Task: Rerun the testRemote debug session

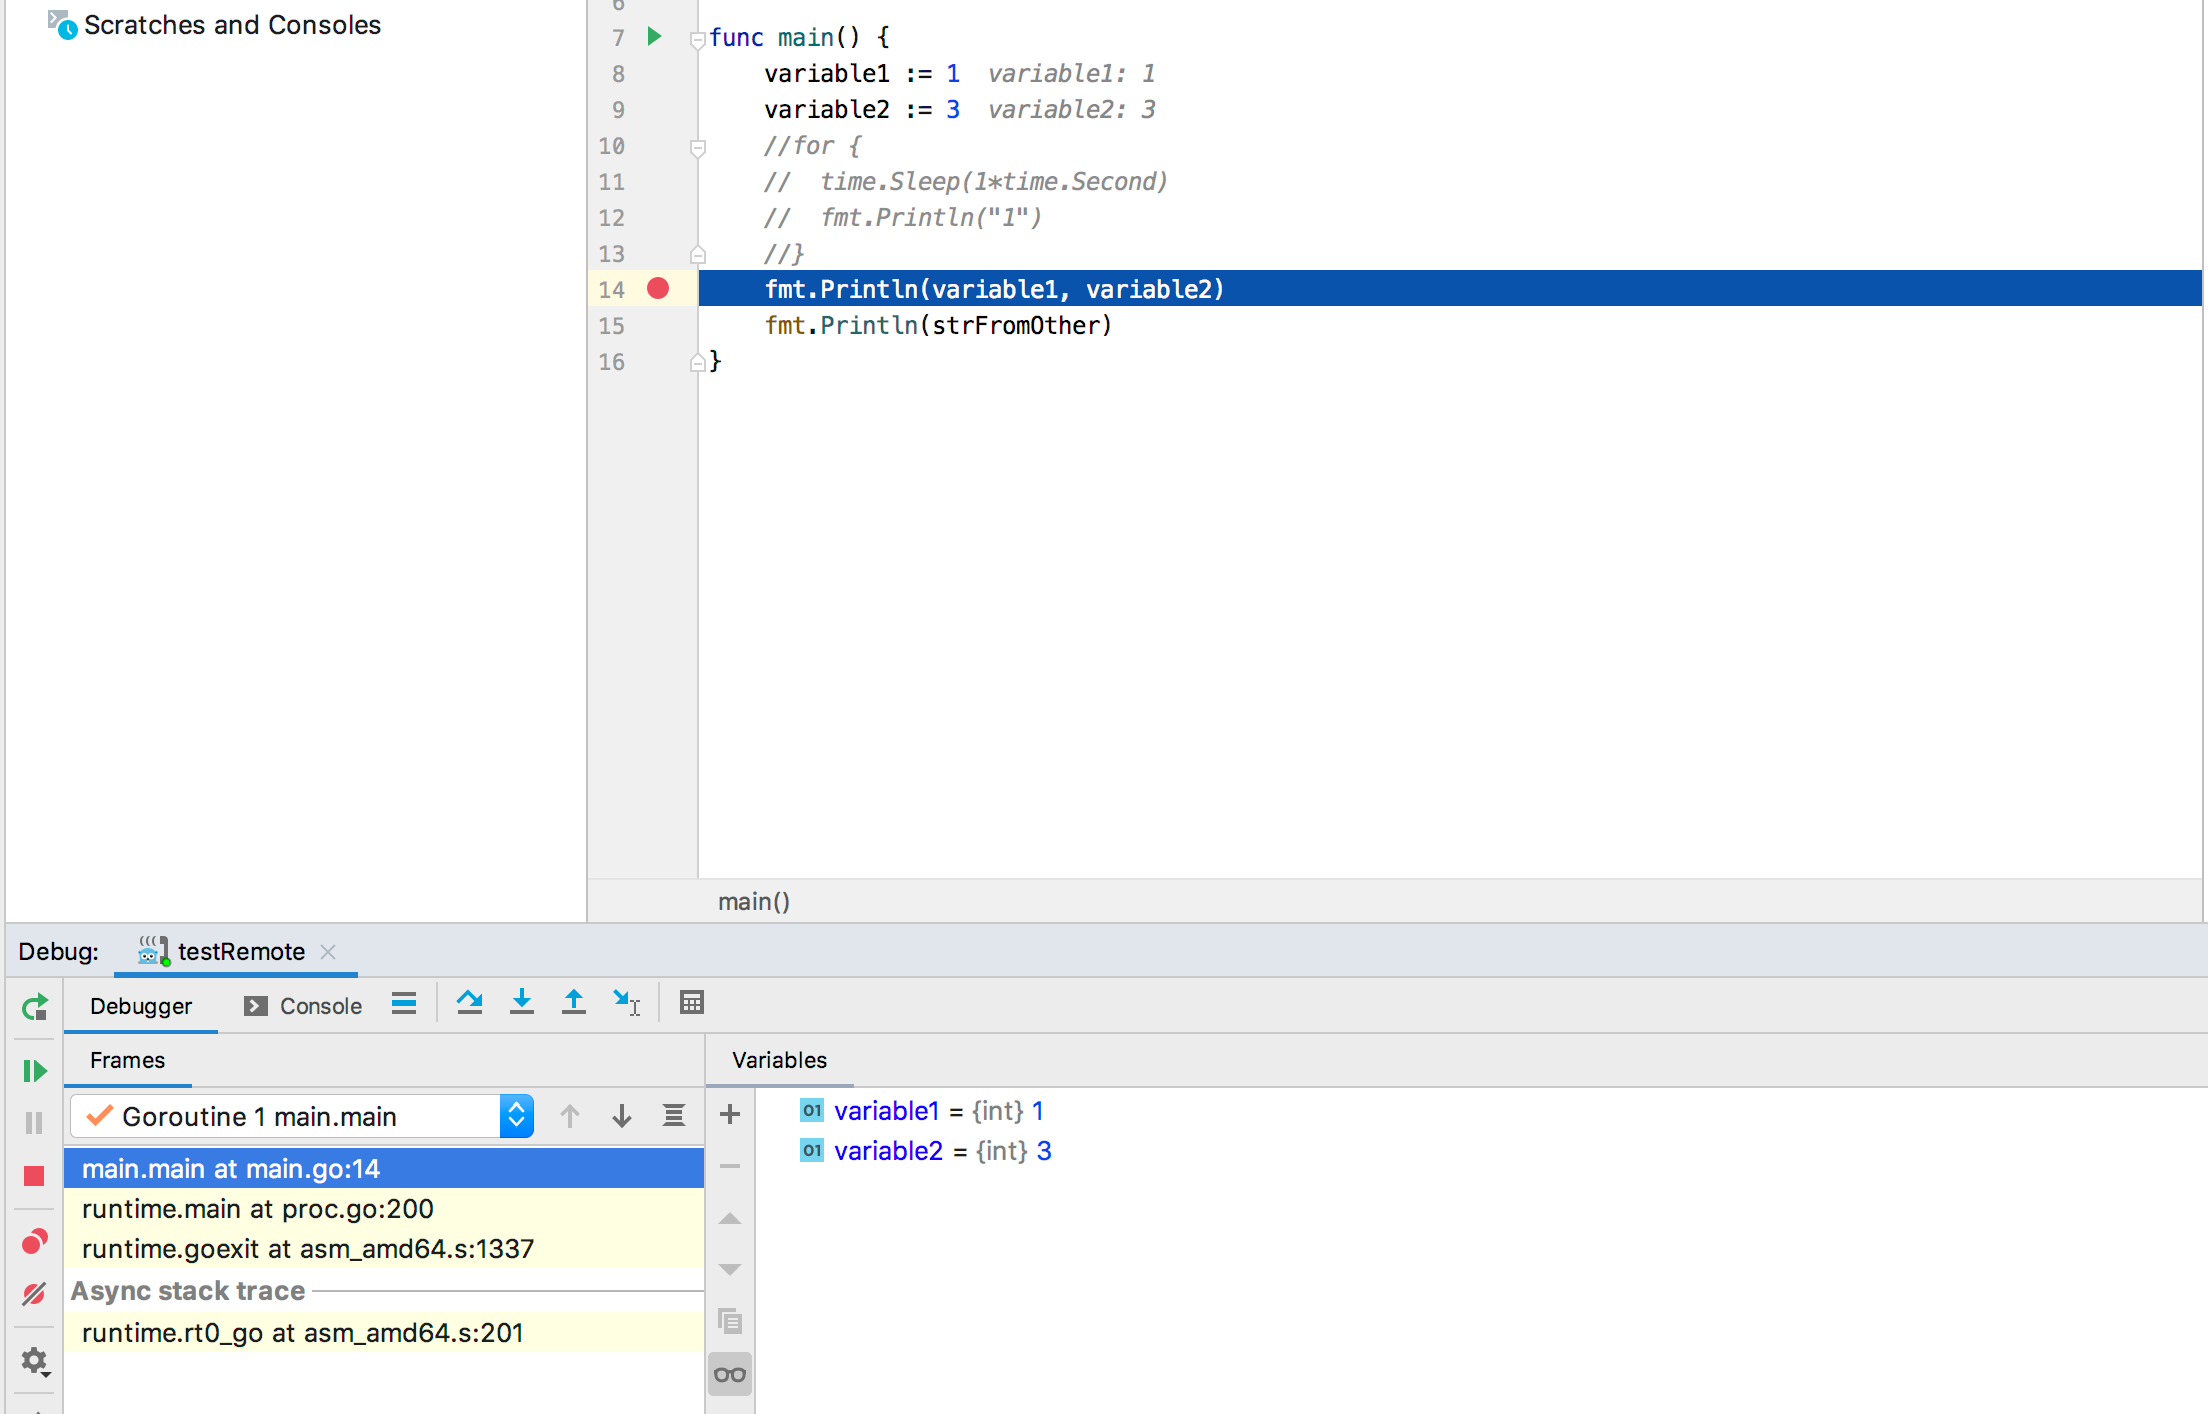Action: (34, 1007)
